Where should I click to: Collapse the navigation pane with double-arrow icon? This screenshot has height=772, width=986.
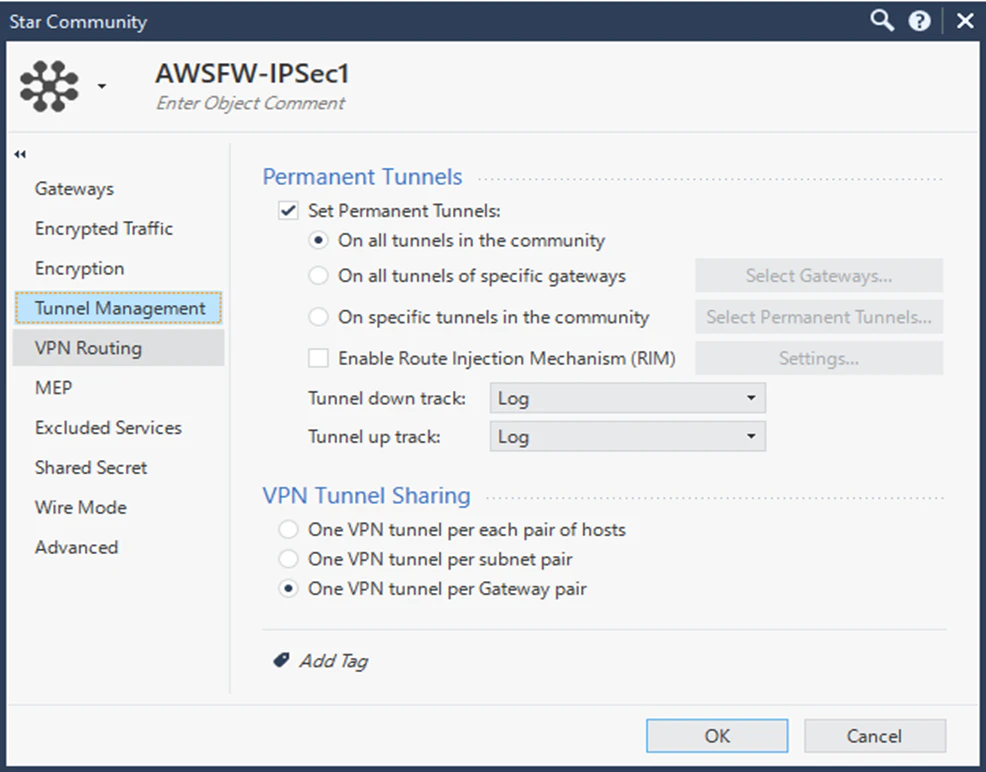[x=20, y=155]
